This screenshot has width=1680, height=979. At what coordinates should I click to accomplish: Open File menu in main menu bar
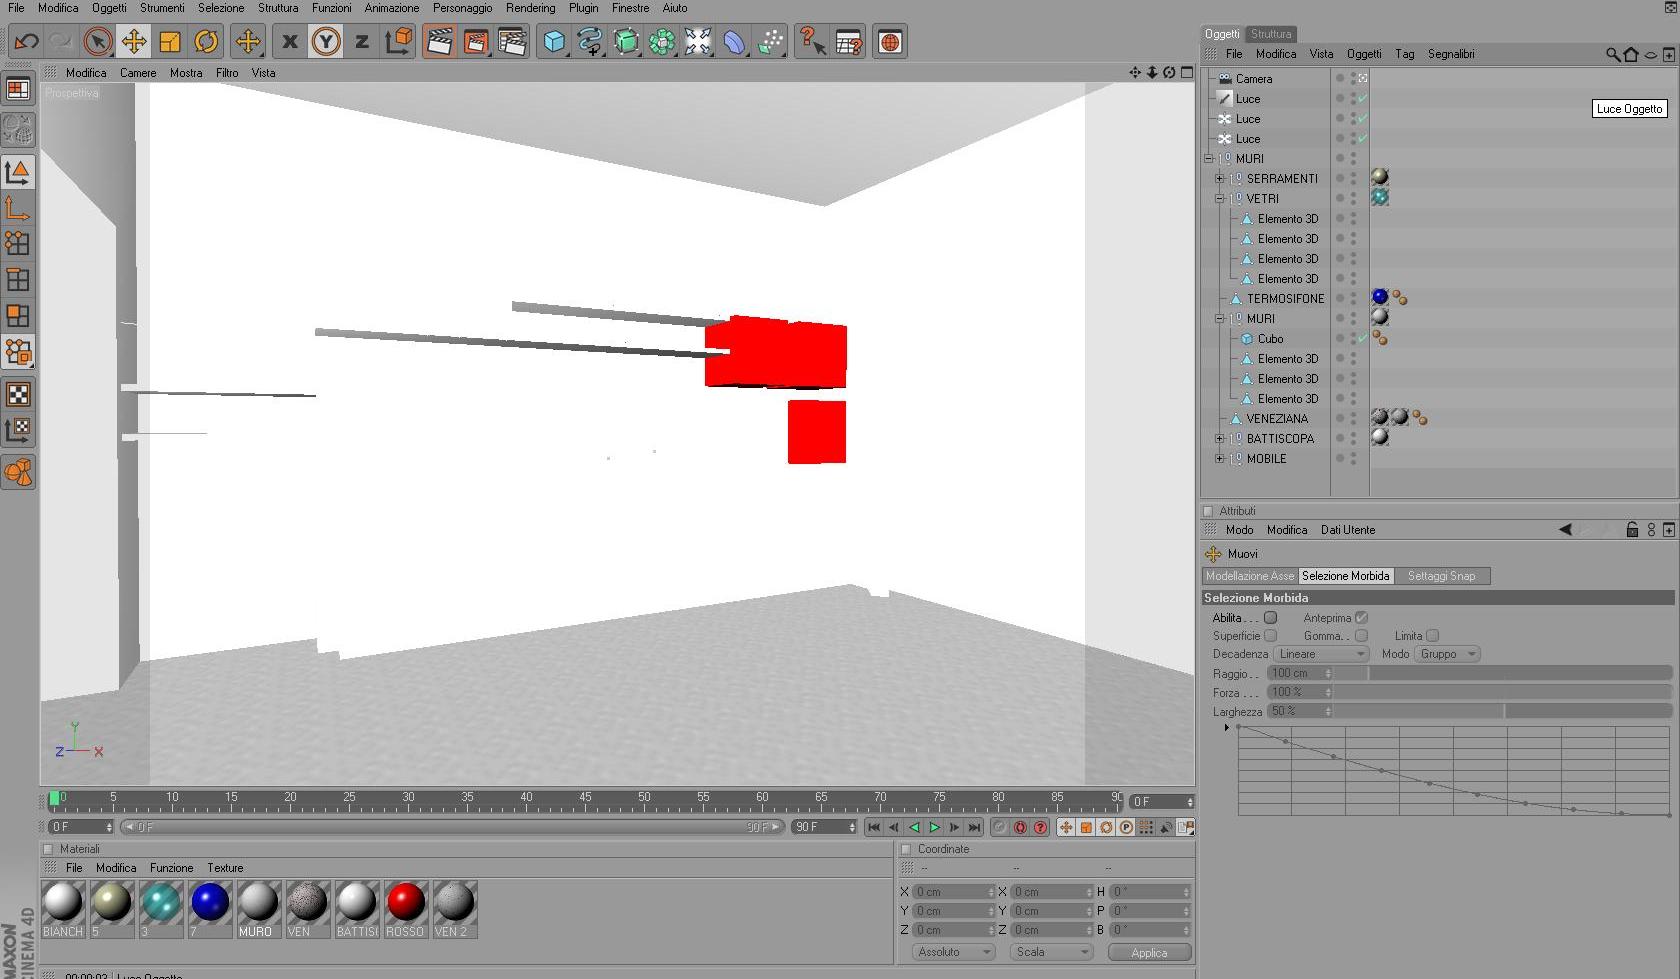[16, 8]
